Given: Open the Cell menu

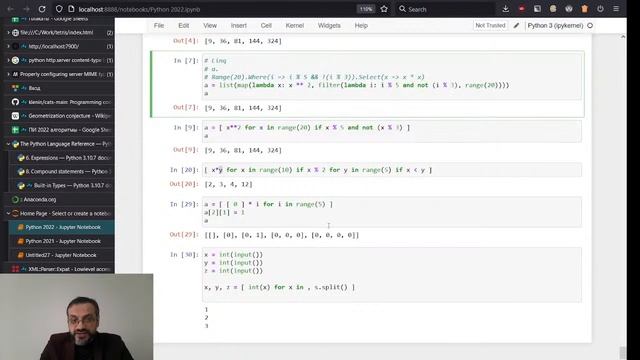Looking at the screenshot, I should (266, 25).
